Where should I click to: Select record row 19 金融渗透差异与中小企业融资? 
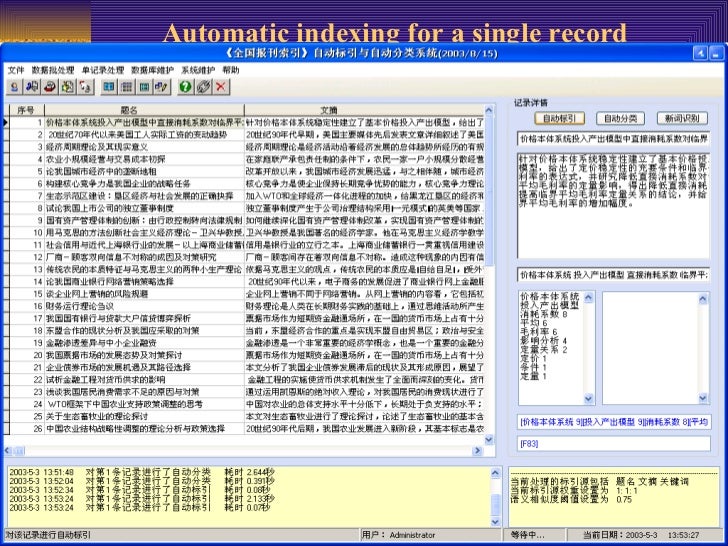click(247, 343)
